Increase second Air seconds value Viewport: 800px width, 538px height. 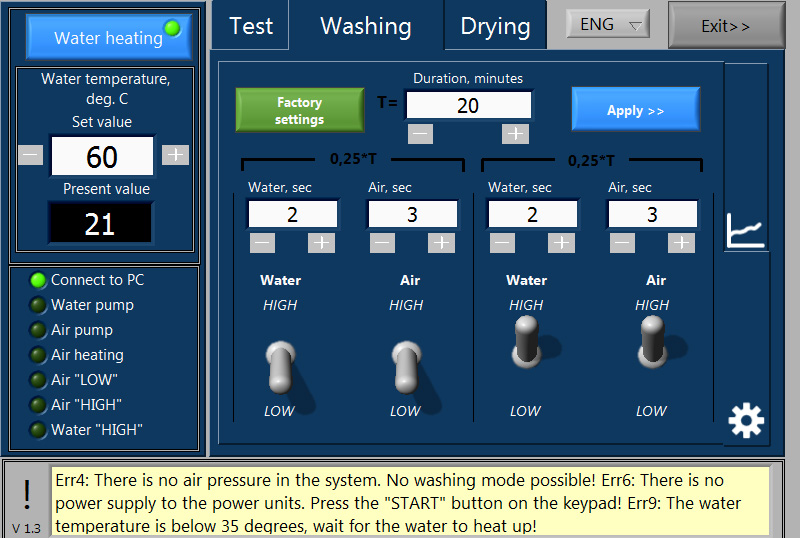point(681,242)
